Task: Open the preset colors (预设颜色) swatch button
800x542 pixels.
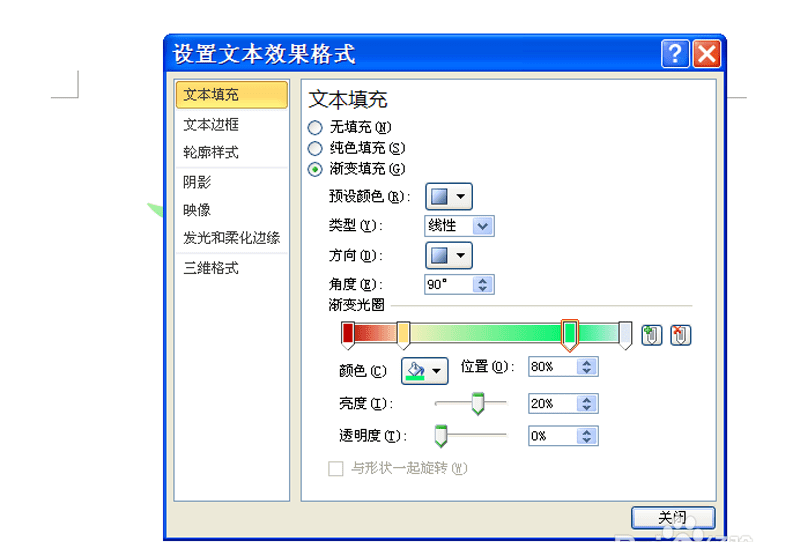Action: tap(449, 196)
